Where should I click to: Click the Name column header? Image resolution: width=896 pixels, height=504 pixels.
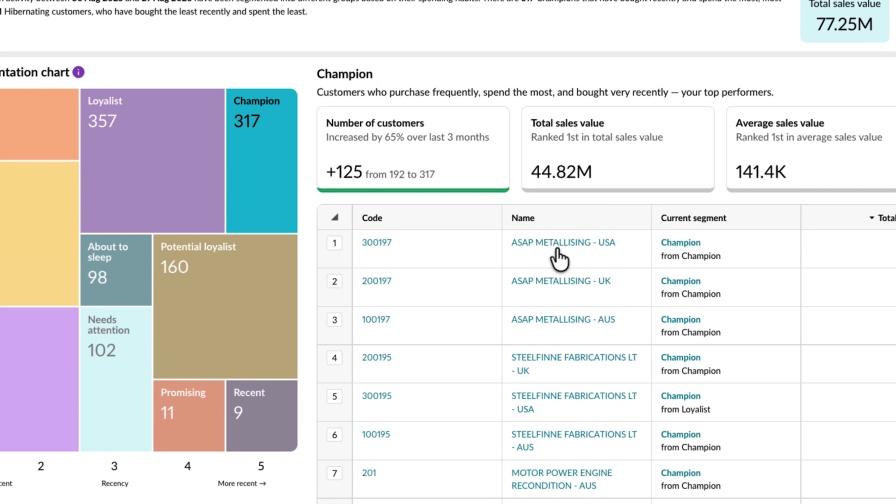coord(523,218)
